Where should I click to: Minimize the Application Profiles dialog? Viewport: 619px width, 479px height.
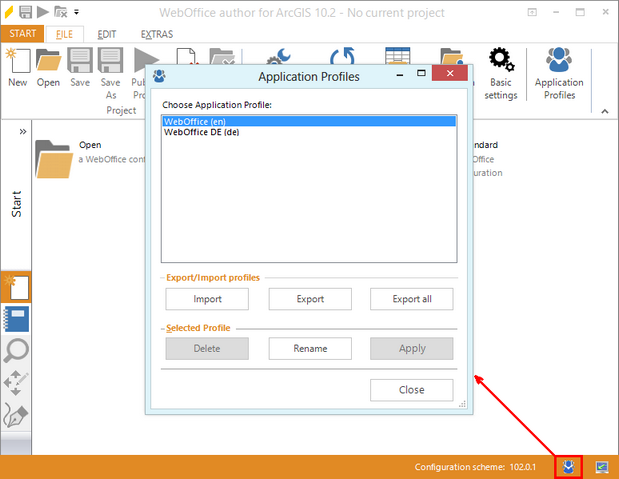click(400, 74)
